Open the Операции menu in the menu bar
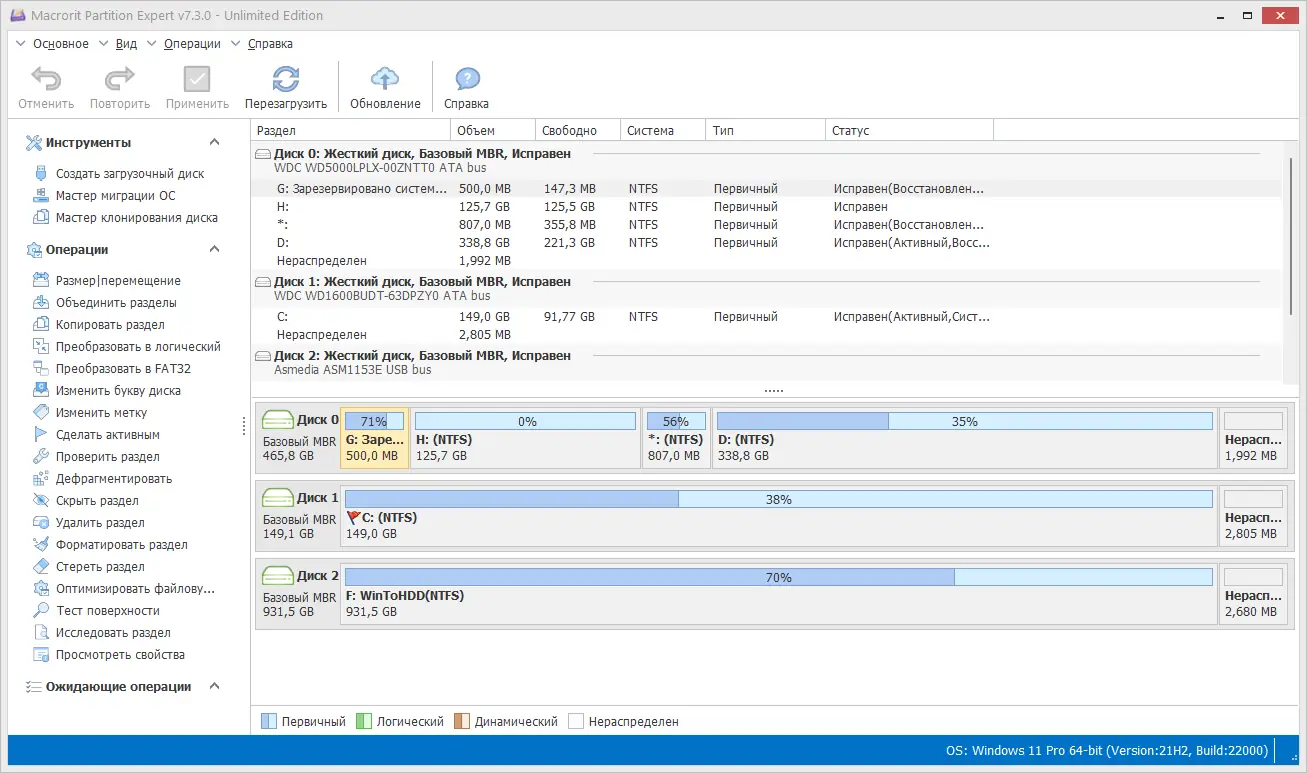Viewport: 1307px width, 773px height. (191, 43)
